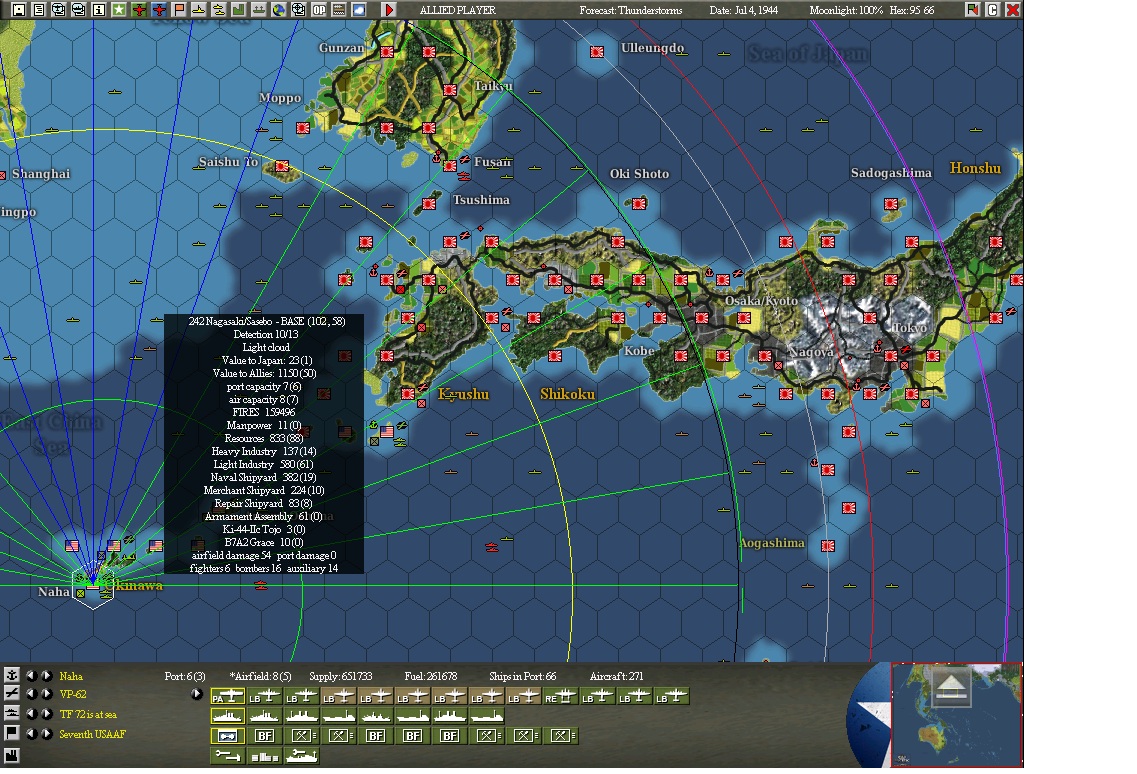Click the industry buildings icon in bottom row

(x=264, y=756)
